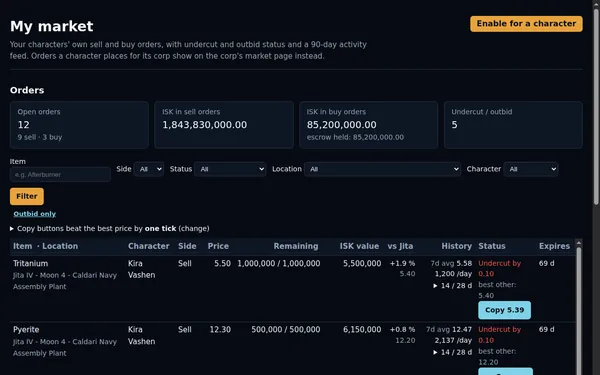Click the ISK in buy orders card
This screenshot has height=375, width=600.
368,125
